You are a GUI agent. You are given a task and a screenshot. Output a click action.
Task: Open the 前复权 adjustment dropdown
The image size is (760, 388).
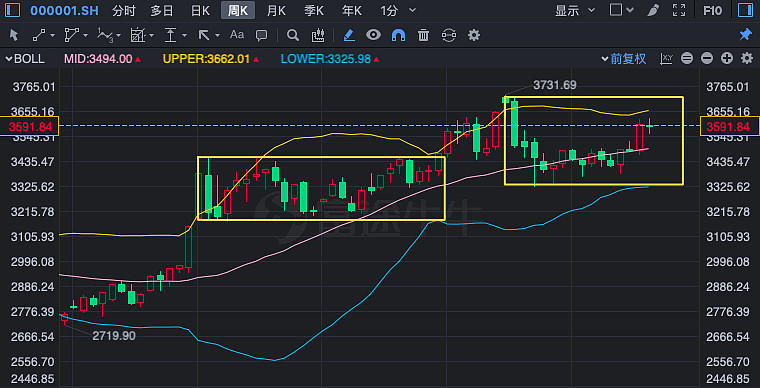[624, 59]
